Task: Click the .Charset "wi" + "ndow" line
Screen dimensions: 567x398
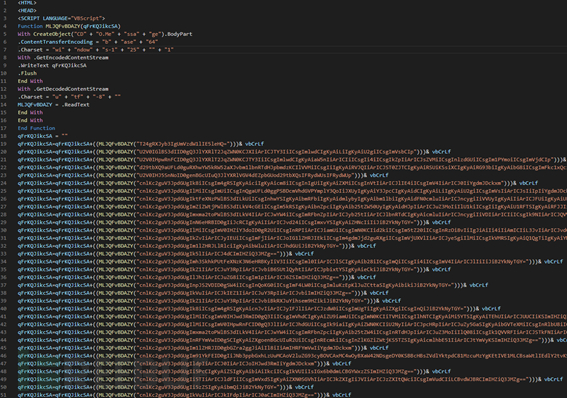Action: tap(96, 50)
